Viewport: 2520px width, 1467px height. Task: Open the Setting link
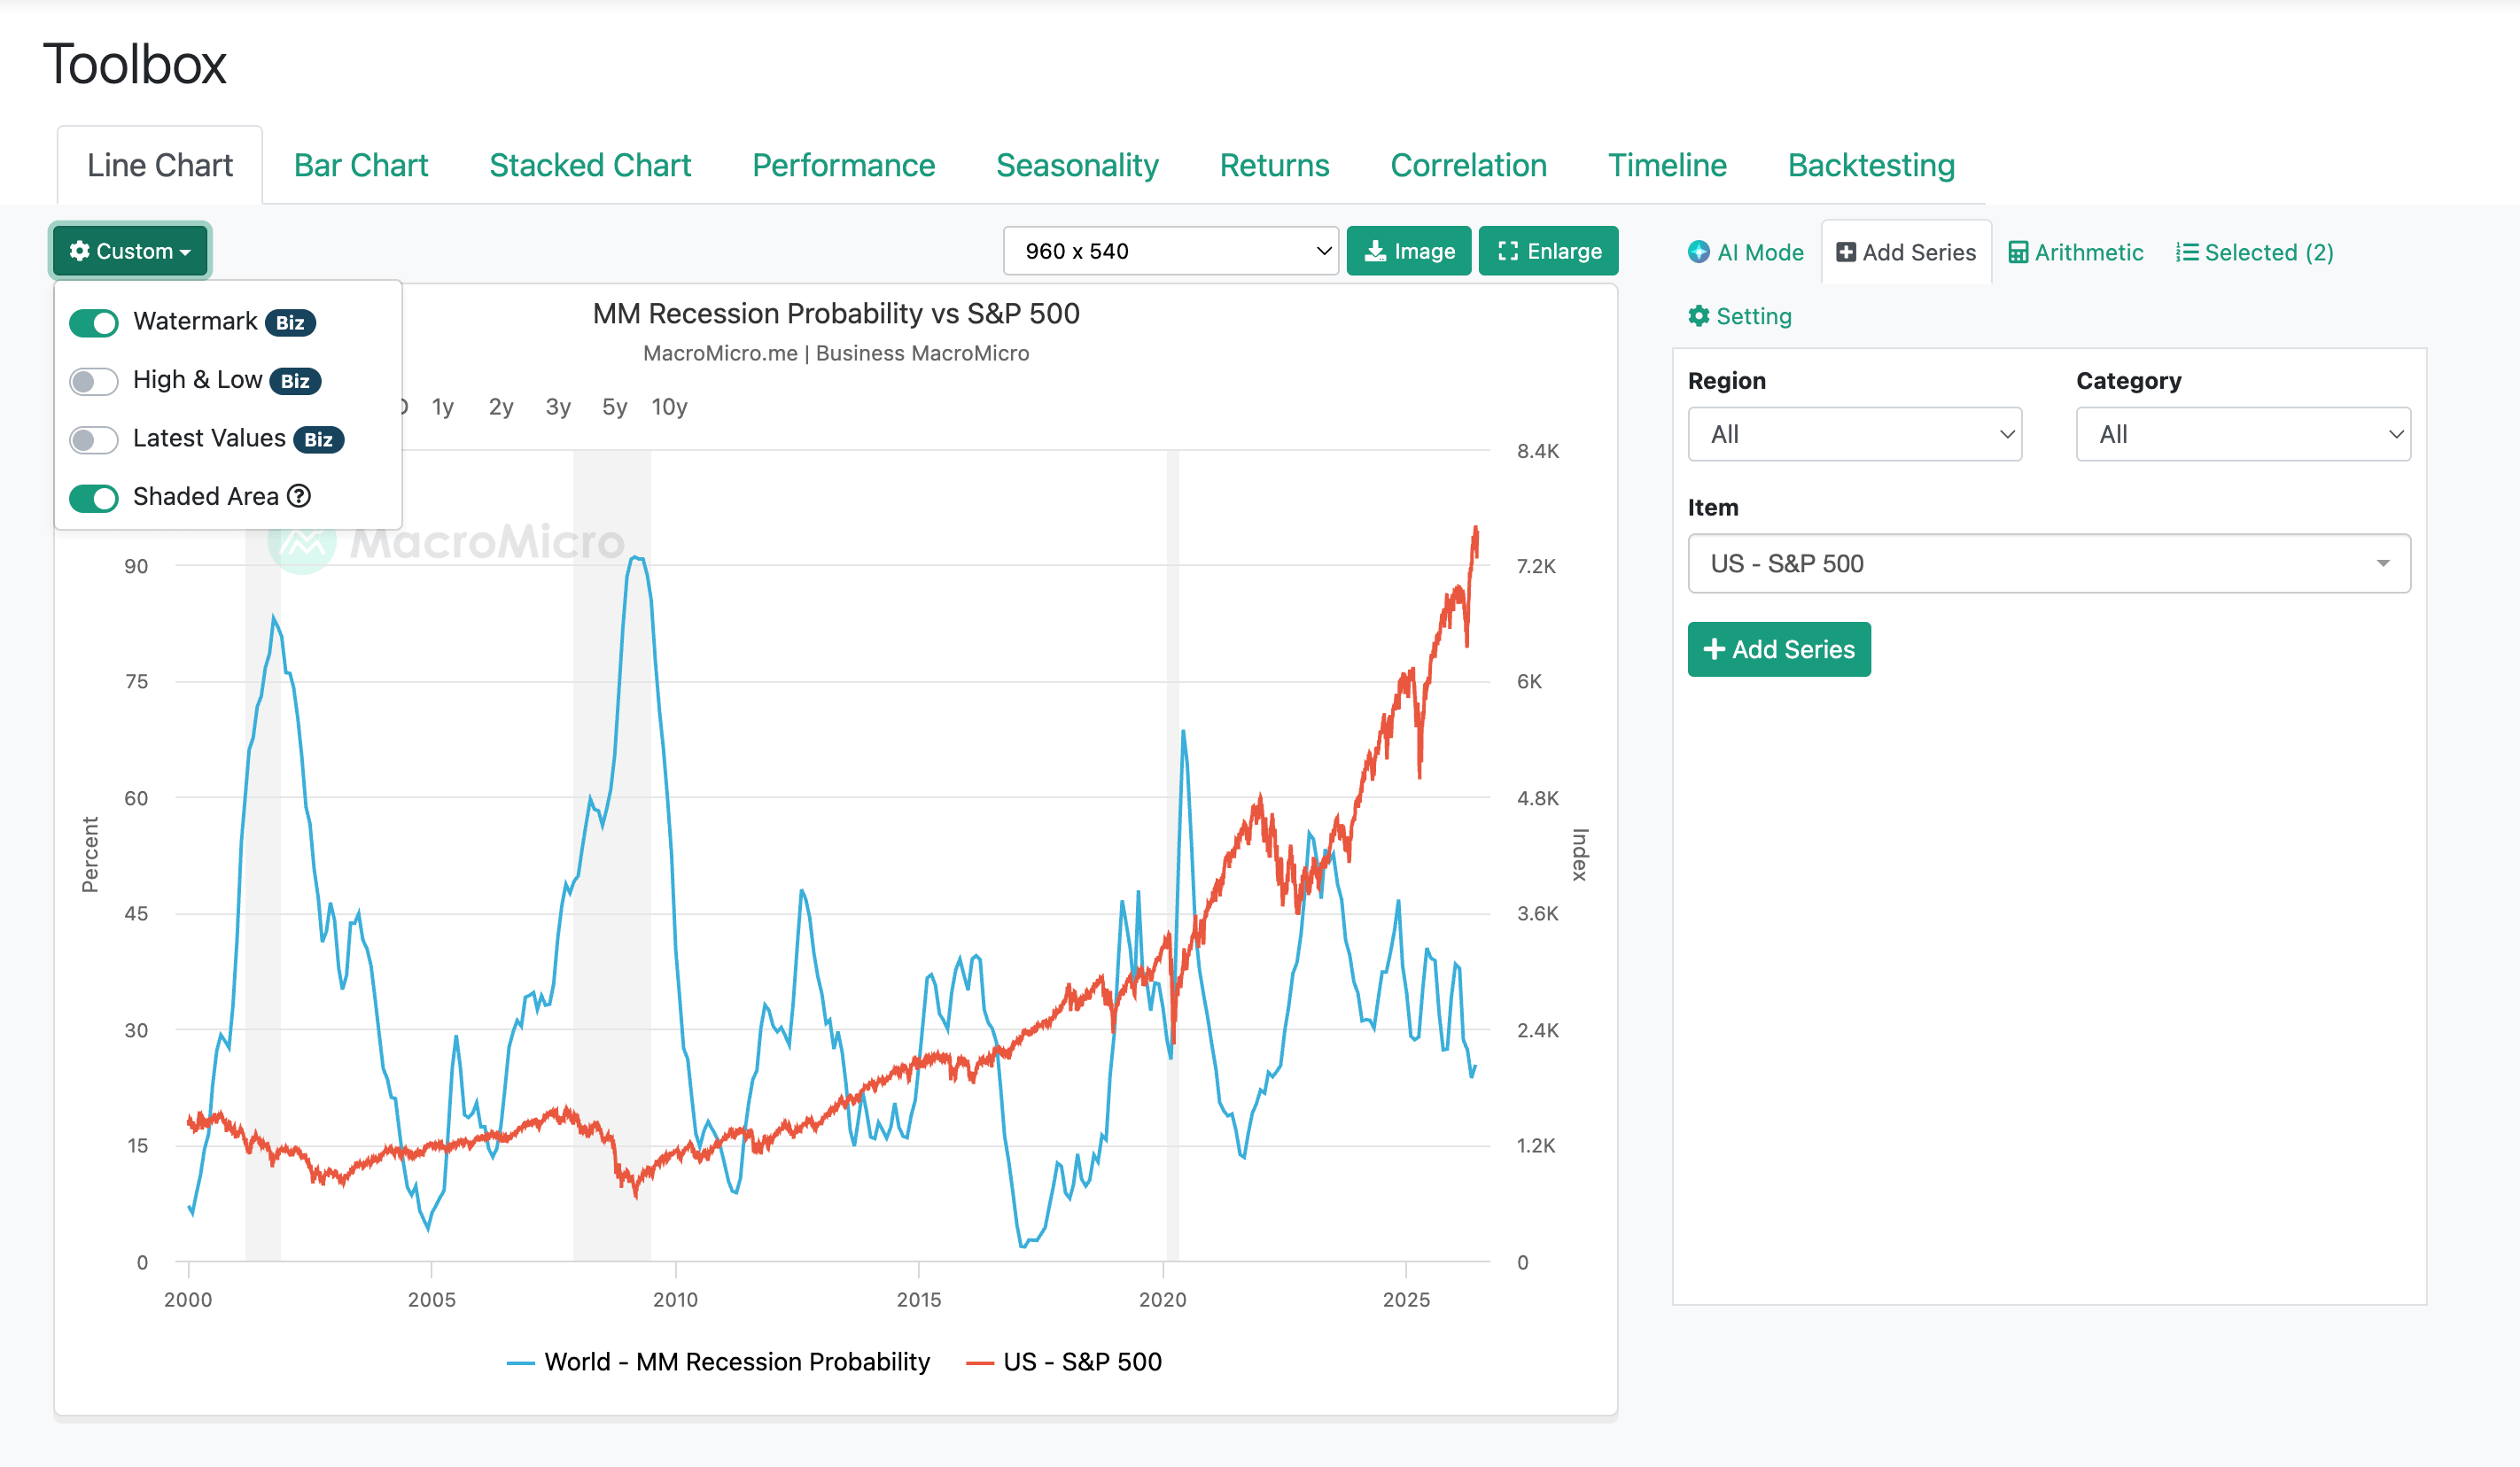pos(1740,316)
